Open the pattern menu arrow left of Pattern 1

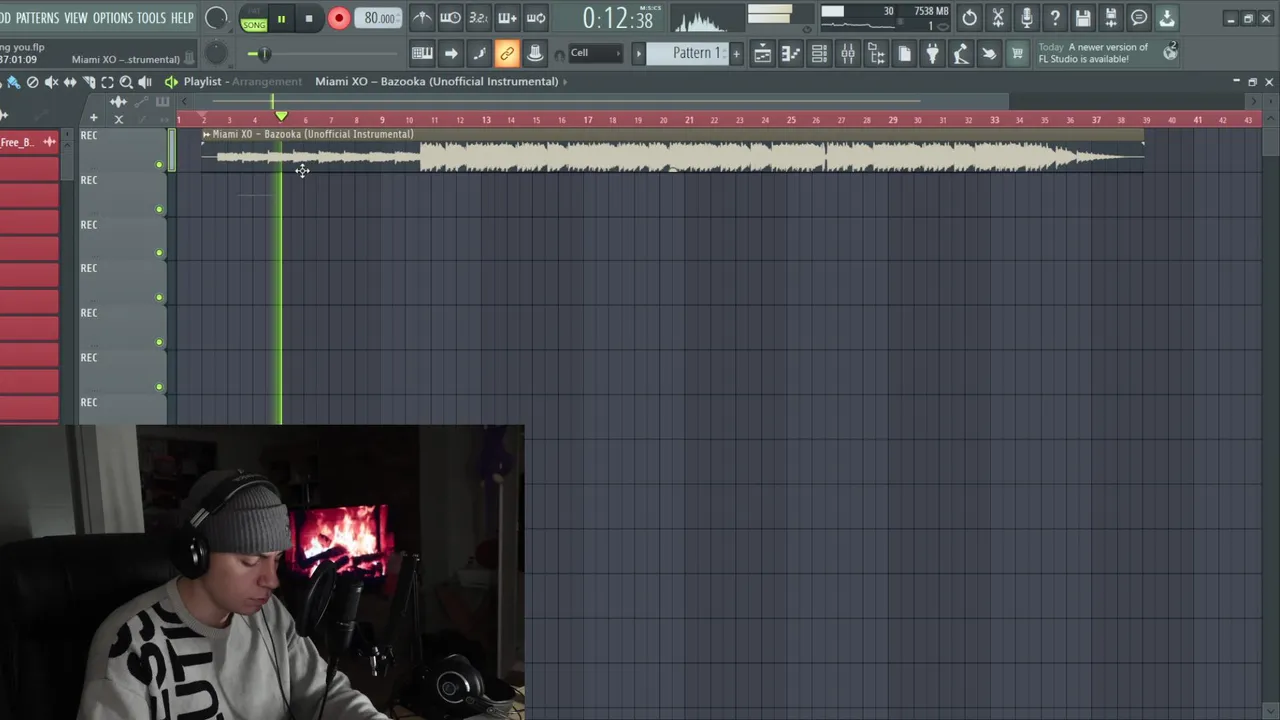pyautogui.click(x=638, y=53)
